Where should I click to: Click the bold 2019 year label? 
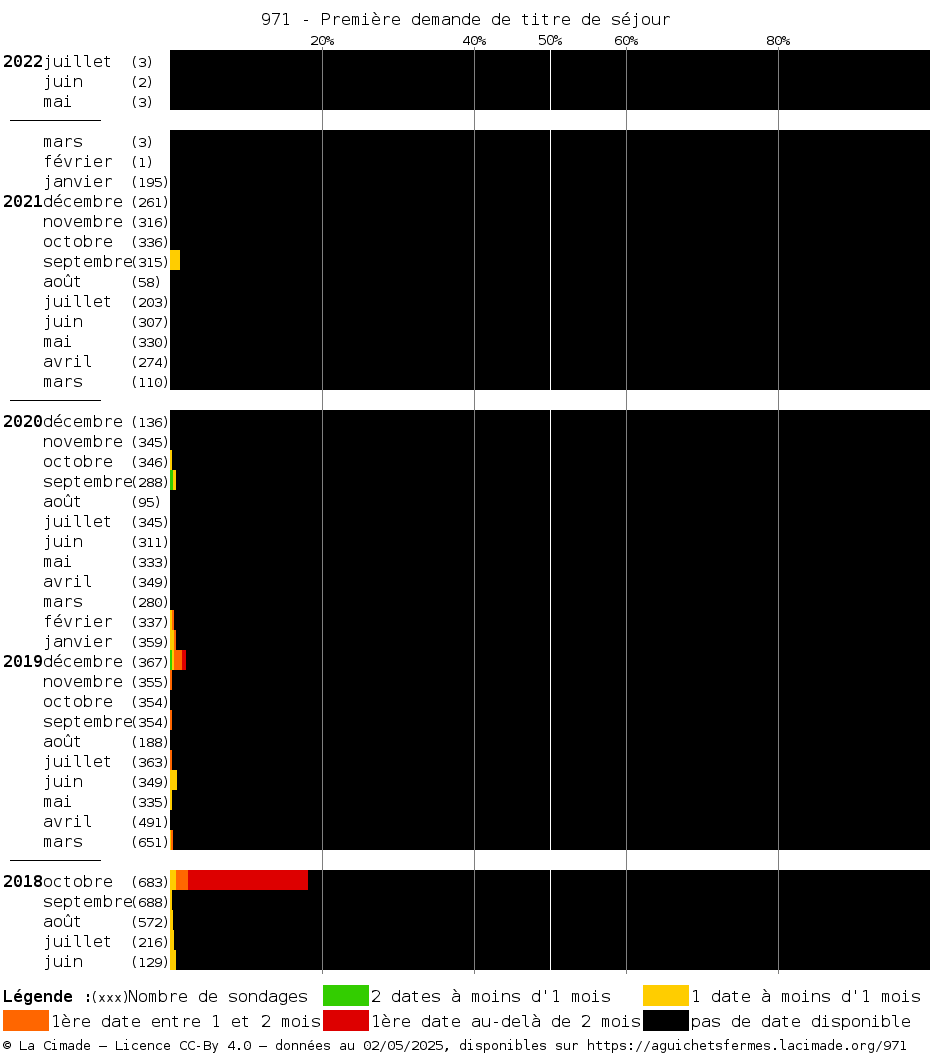23,661
